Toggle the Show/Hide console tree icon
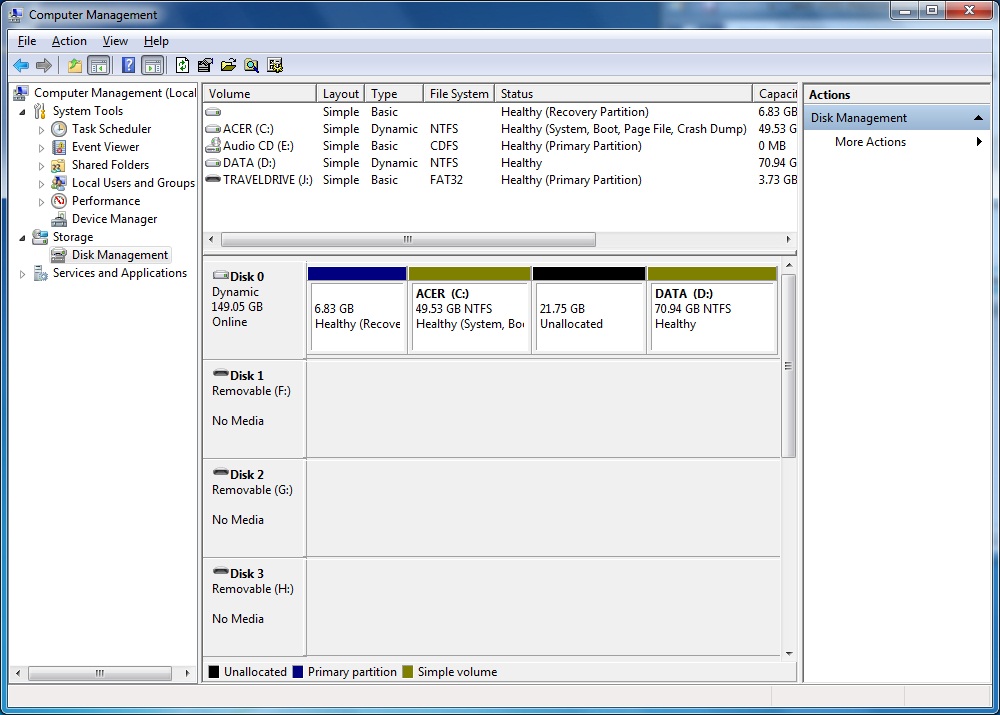Screen dimensions: 1000x715 (98, 64)
